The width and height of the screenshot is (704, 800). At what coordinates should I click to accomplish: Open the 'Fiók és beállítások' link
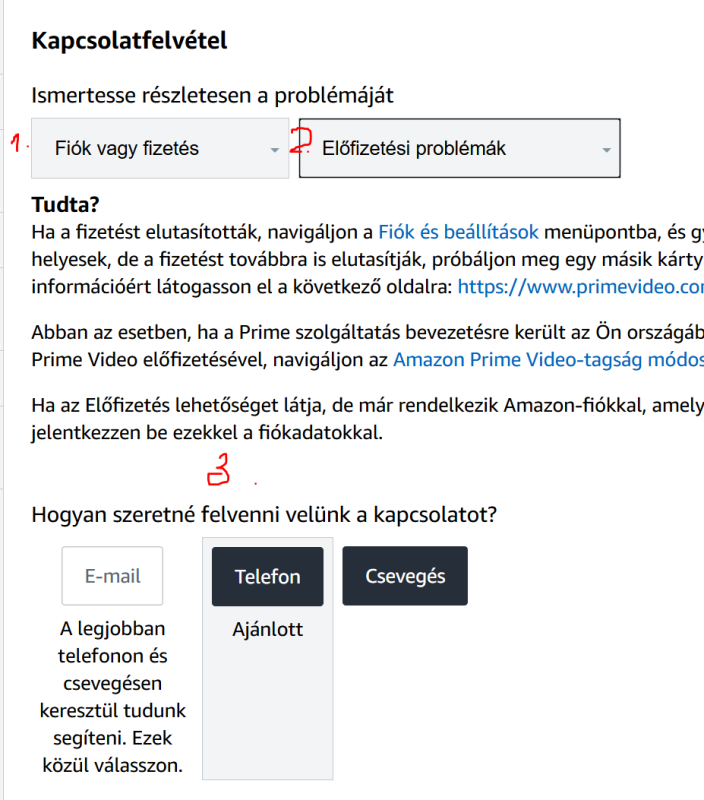tap(458, 233)
